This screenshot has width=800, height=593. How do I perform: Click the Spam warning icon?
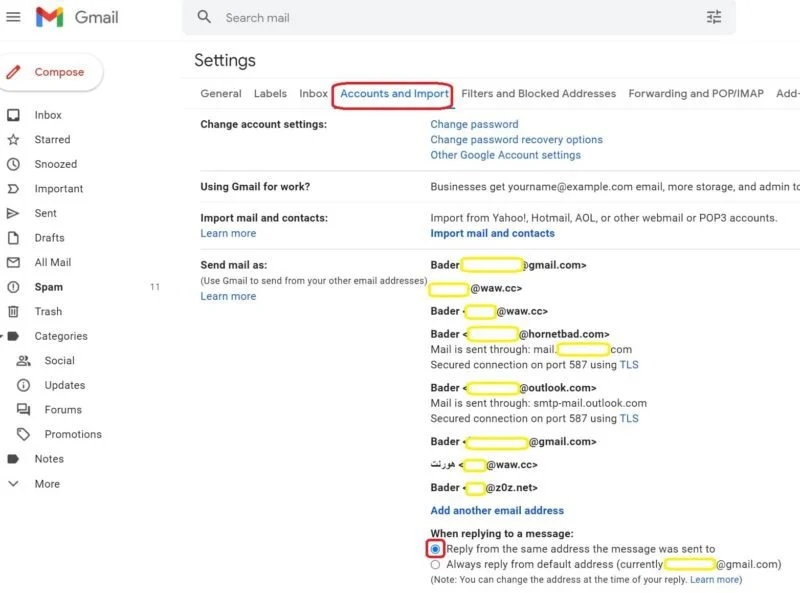13,287
